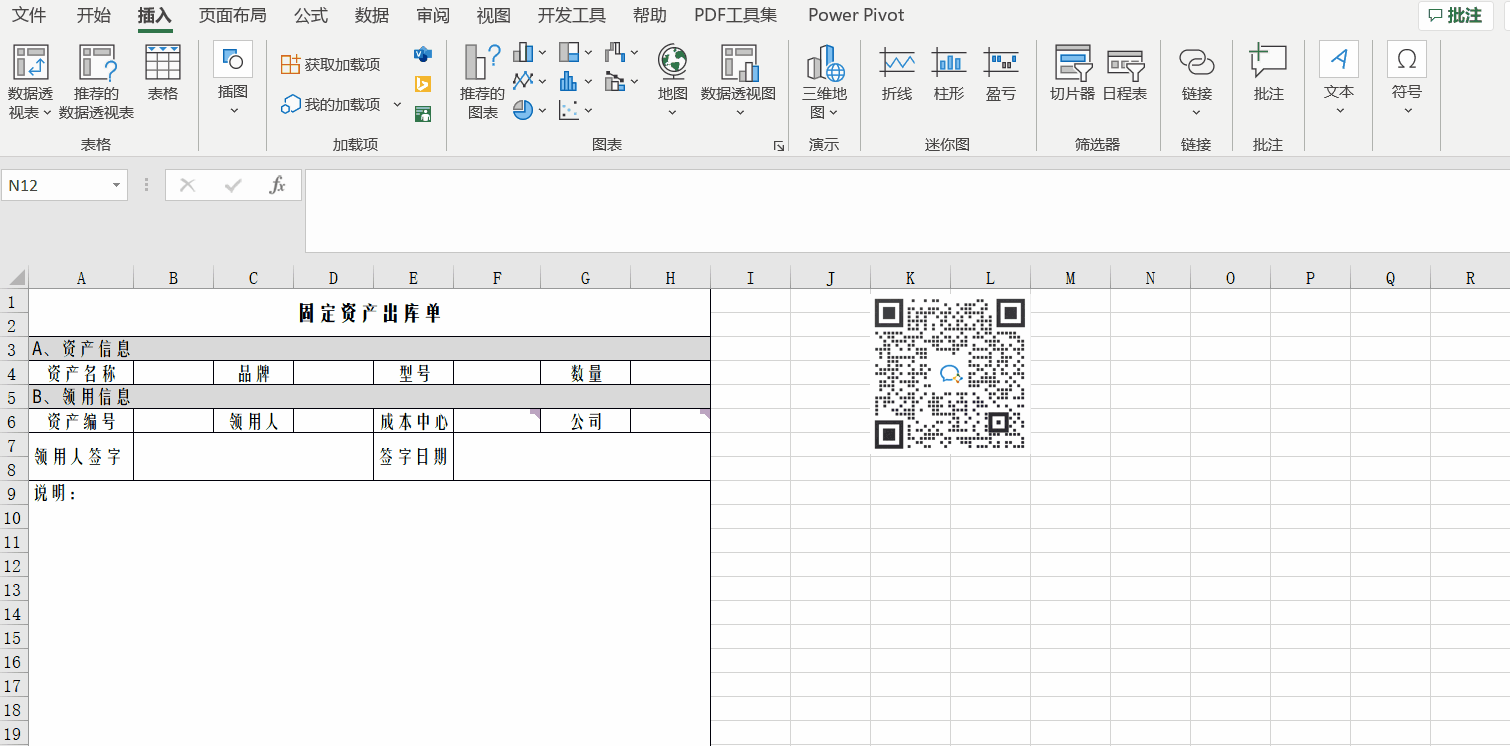This screenshot has width=1510, height=746.
Task: Click the Select All corner button
Action: click(x=14, y=278)
